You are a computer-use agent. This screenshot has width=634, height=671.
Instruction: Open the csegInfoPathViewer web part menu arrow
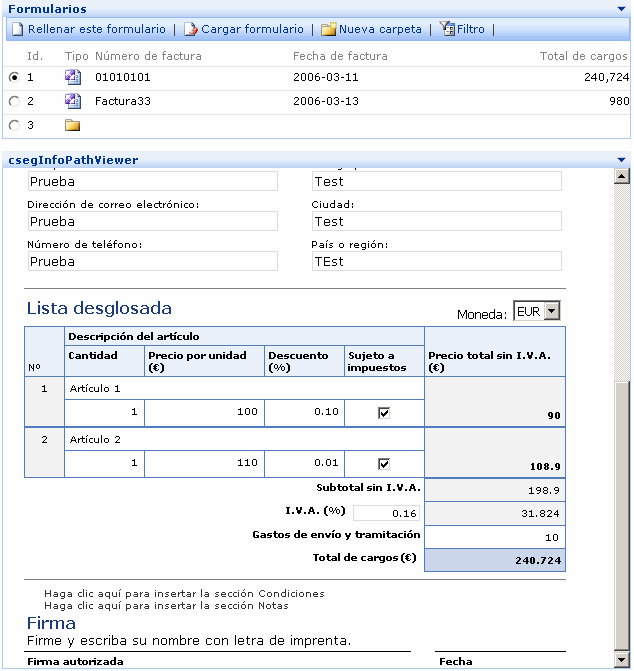(x=622, y=160)
